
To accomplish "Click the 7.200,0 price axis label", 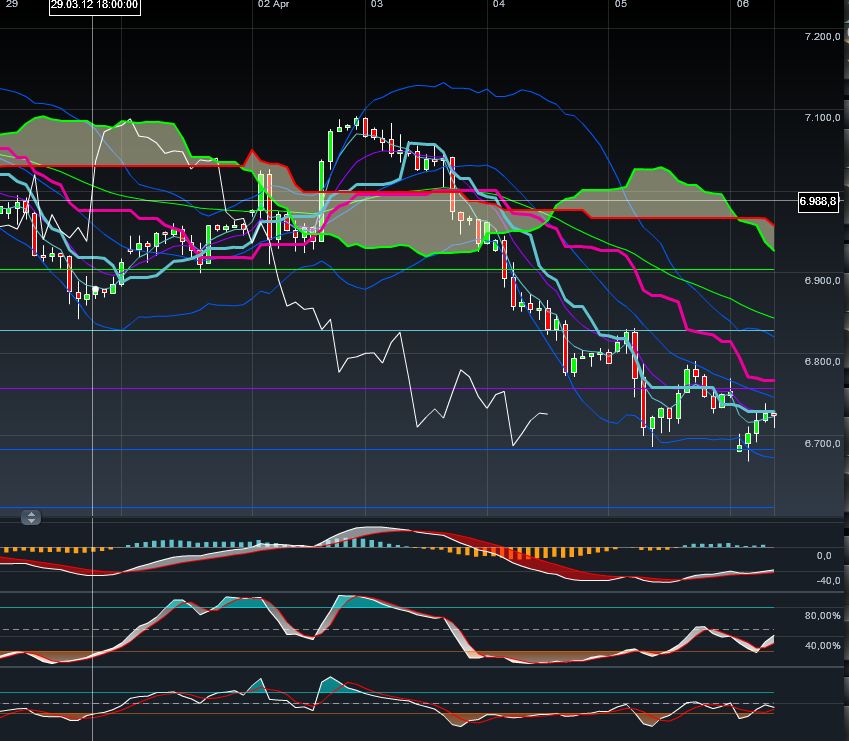I will coord(822,37).
